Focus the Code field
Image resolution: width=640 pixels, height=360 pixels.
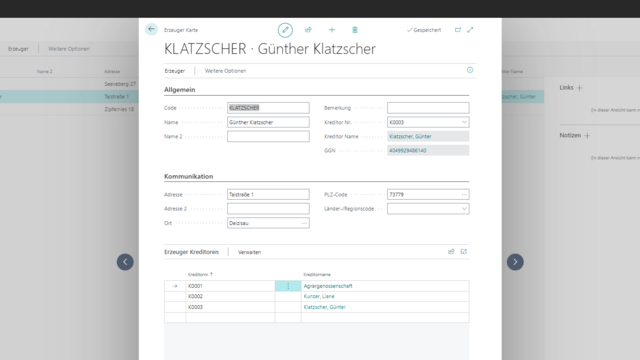pos(268,108)
